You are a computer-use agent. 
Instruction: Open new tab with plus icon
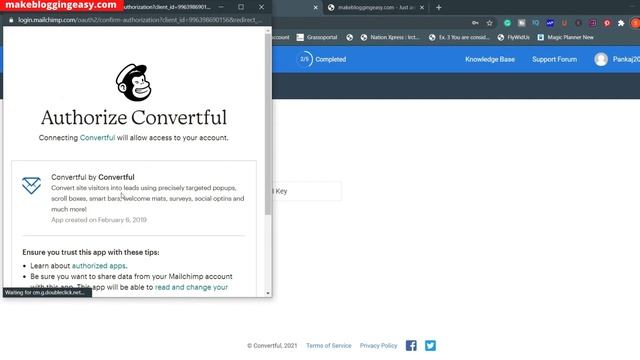[x=438, y=7]
